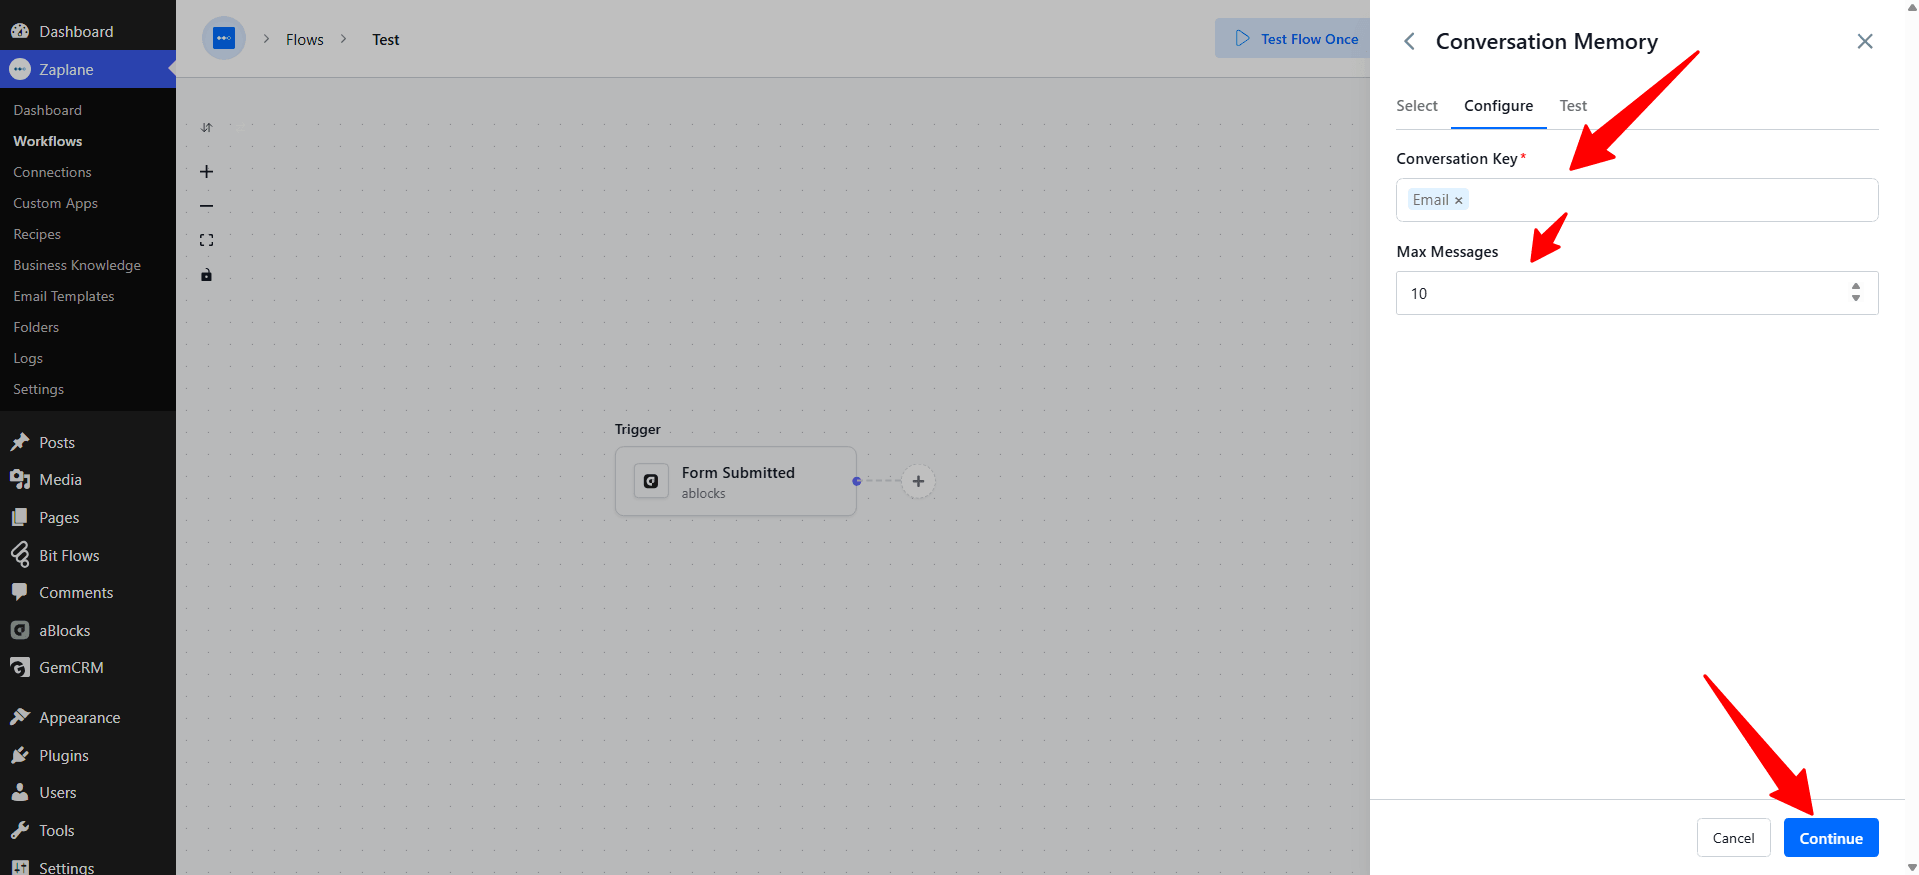
Task: Open Custom Apps page
Action: tap(56, 203)
